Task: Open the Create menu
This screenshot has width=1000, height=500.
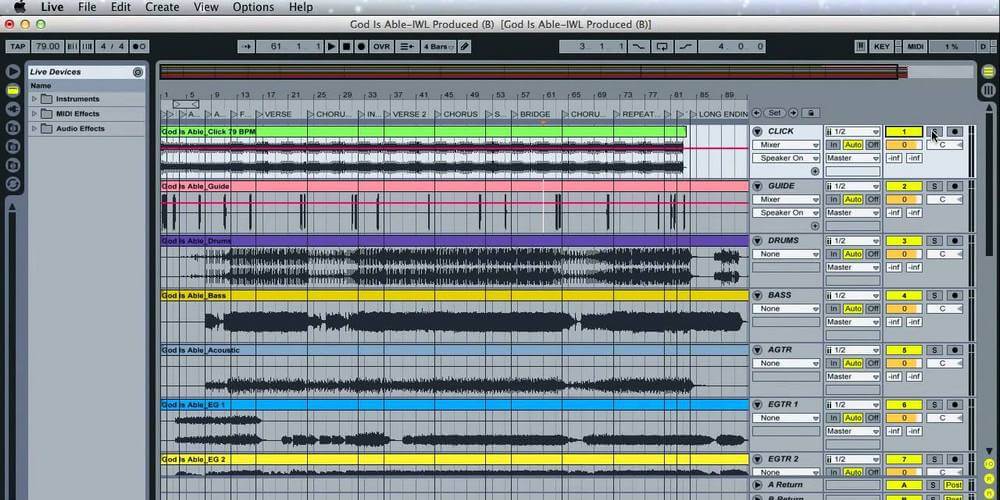Action: [162, 7]
